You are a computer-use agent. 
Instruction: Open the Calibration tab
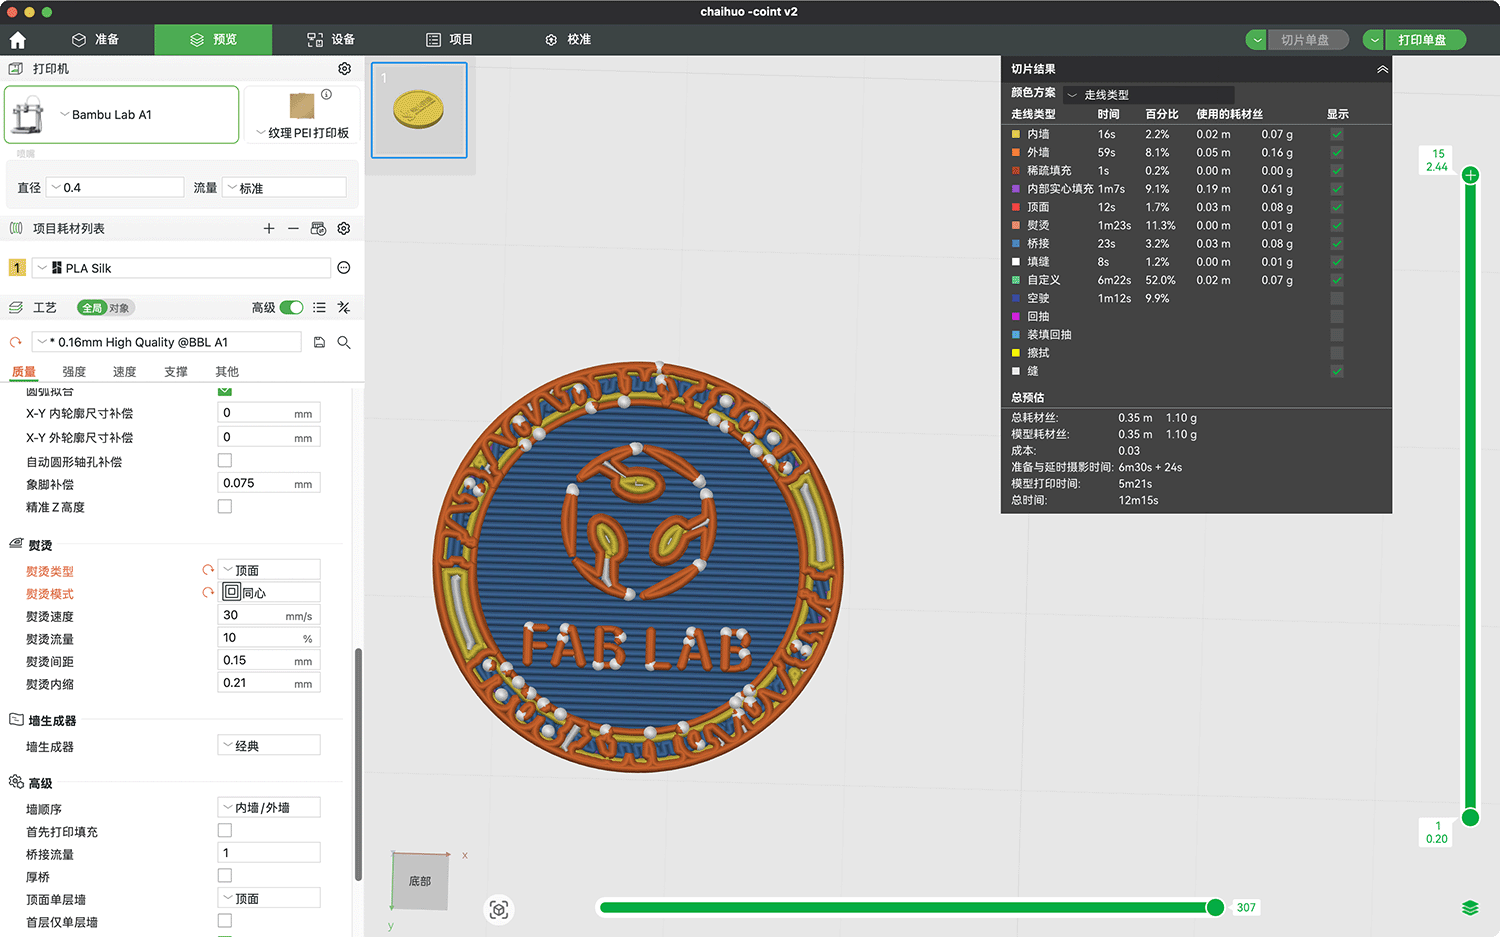pyautogui.click(x=568, y=40)
